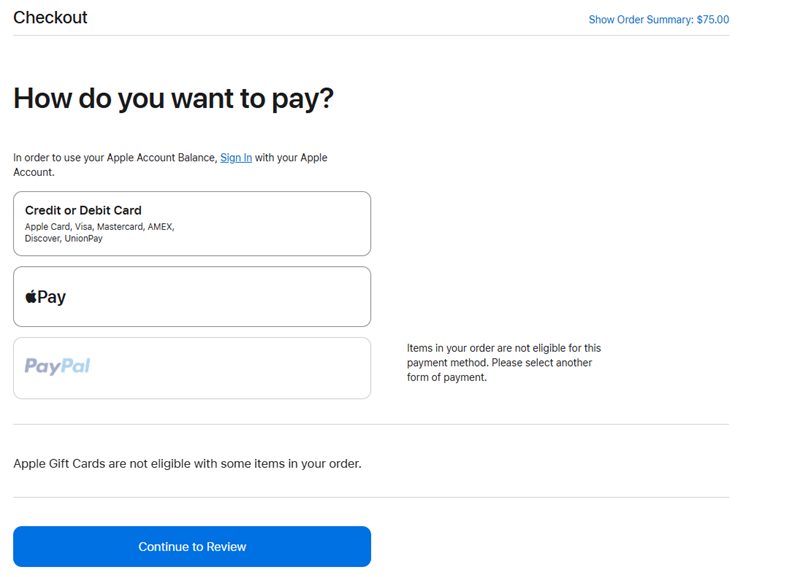
Task: Select the PayPal logo payment option
Action: 57,366
